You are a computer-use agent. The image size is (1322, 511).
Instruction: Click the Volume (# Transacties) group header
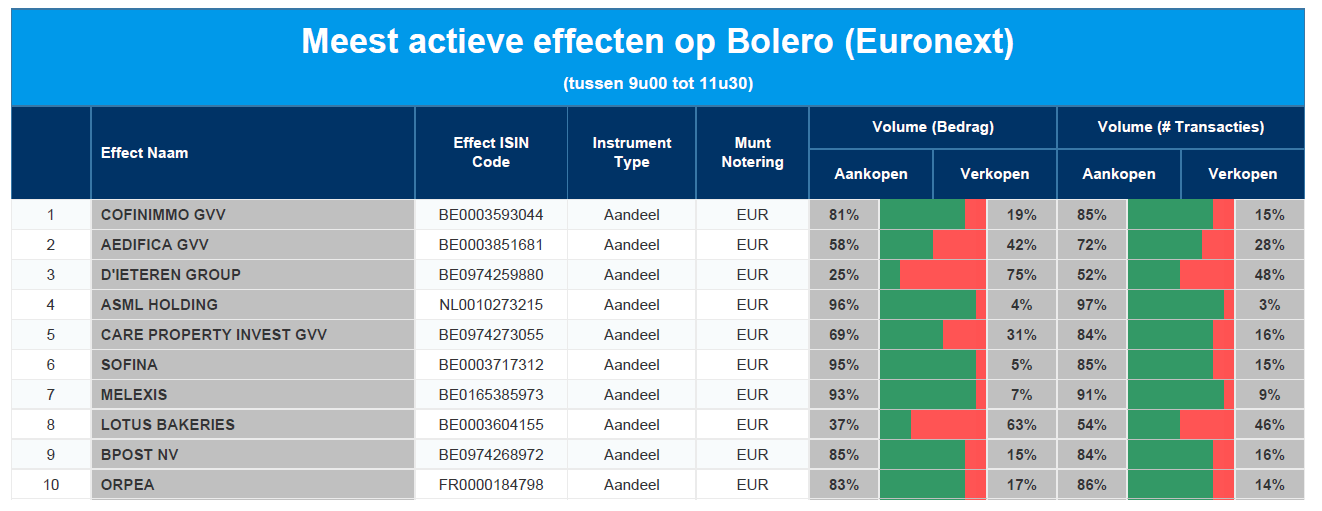[1180, 127]
